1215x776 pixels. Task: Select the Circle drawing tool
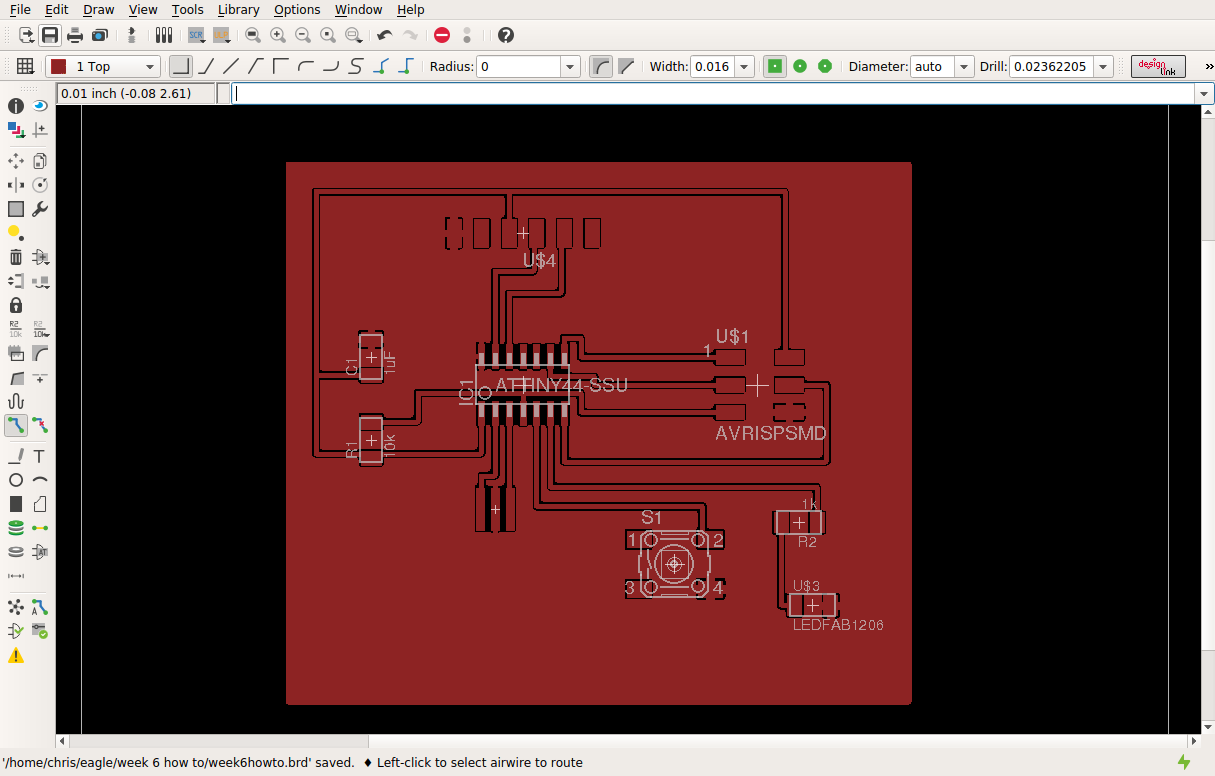click(x=16, y=480)
